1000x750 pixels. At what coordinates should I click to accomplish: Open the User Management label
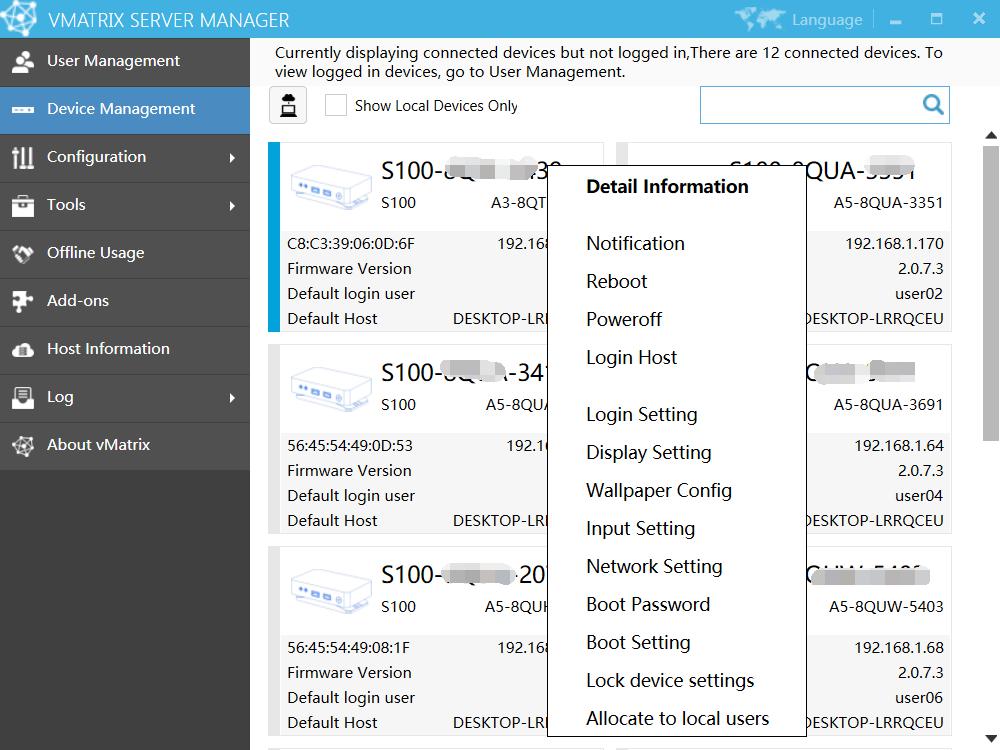(x=114, y=61)
